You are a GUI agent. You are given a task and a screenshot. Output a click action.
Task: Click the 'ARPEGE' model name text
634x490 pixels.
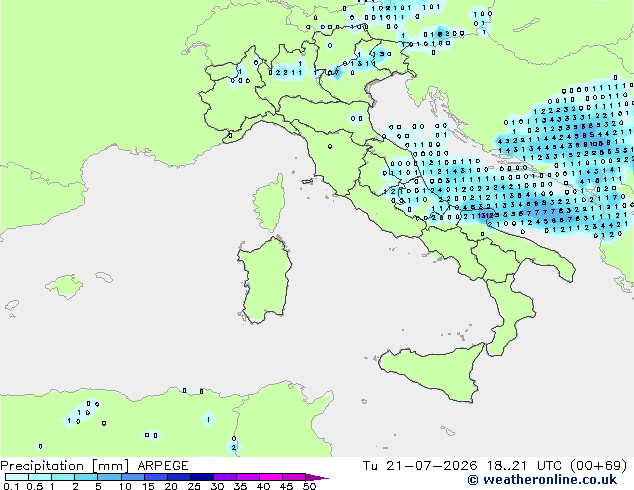[163, 466]
